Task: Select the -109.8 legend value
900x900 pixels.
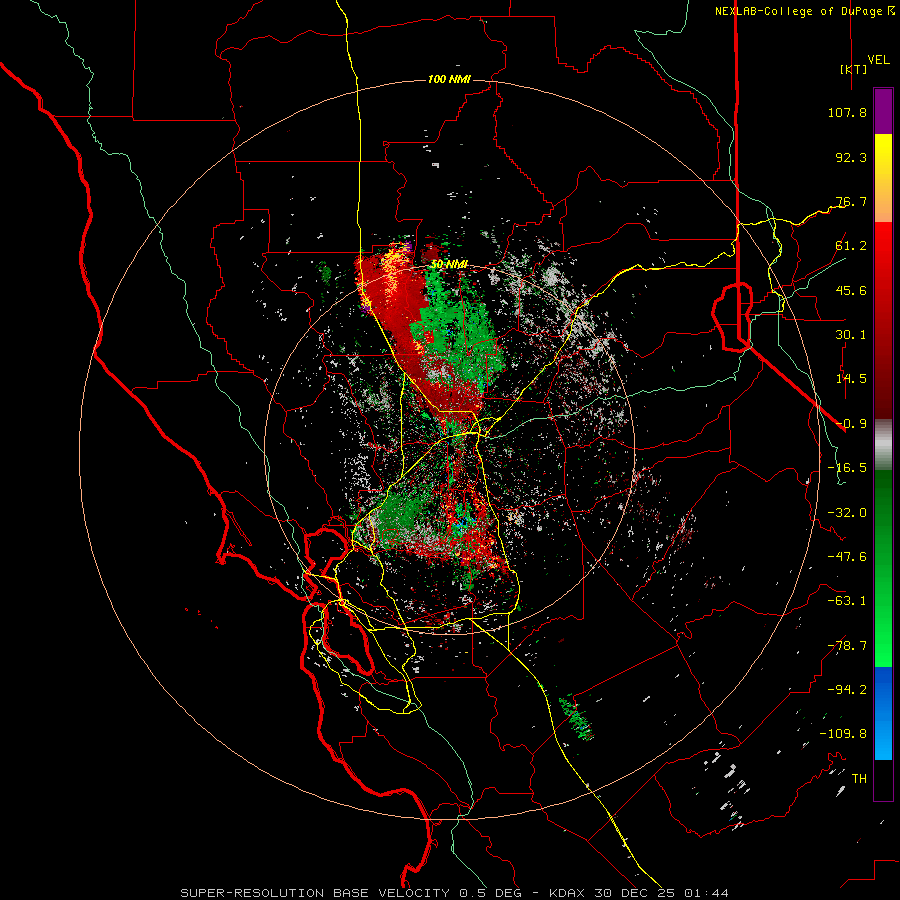Action: coord(843,734)
